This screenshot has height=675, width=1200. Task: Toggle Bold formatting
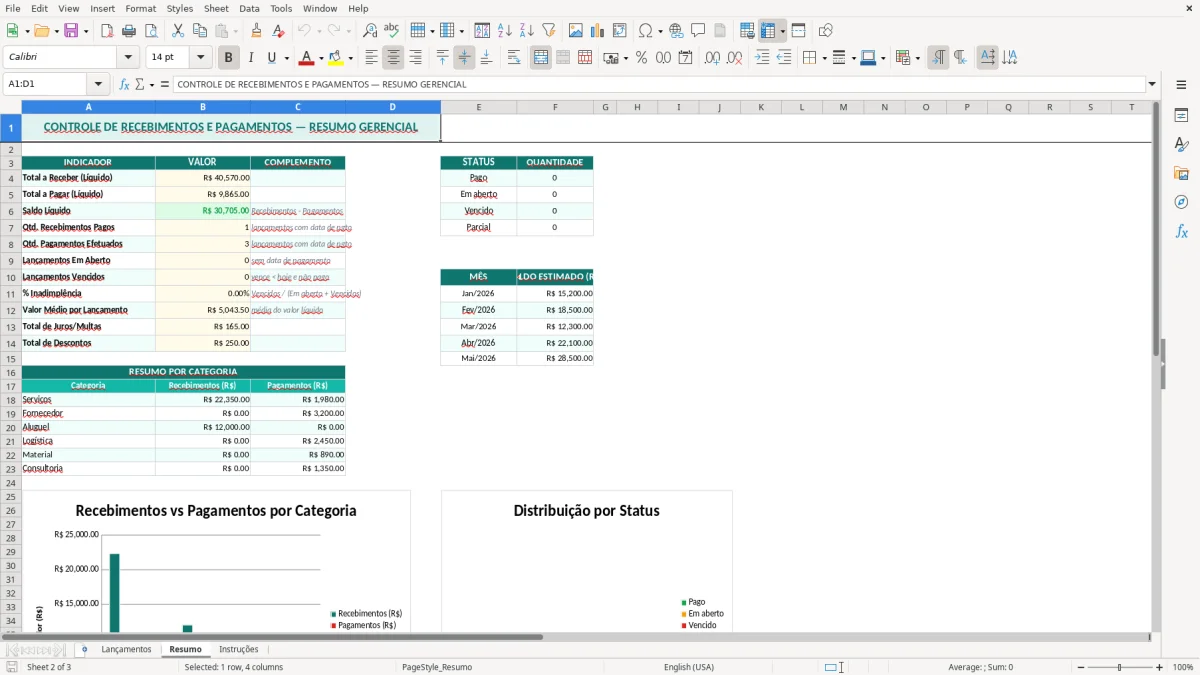[x=229, y=58]
